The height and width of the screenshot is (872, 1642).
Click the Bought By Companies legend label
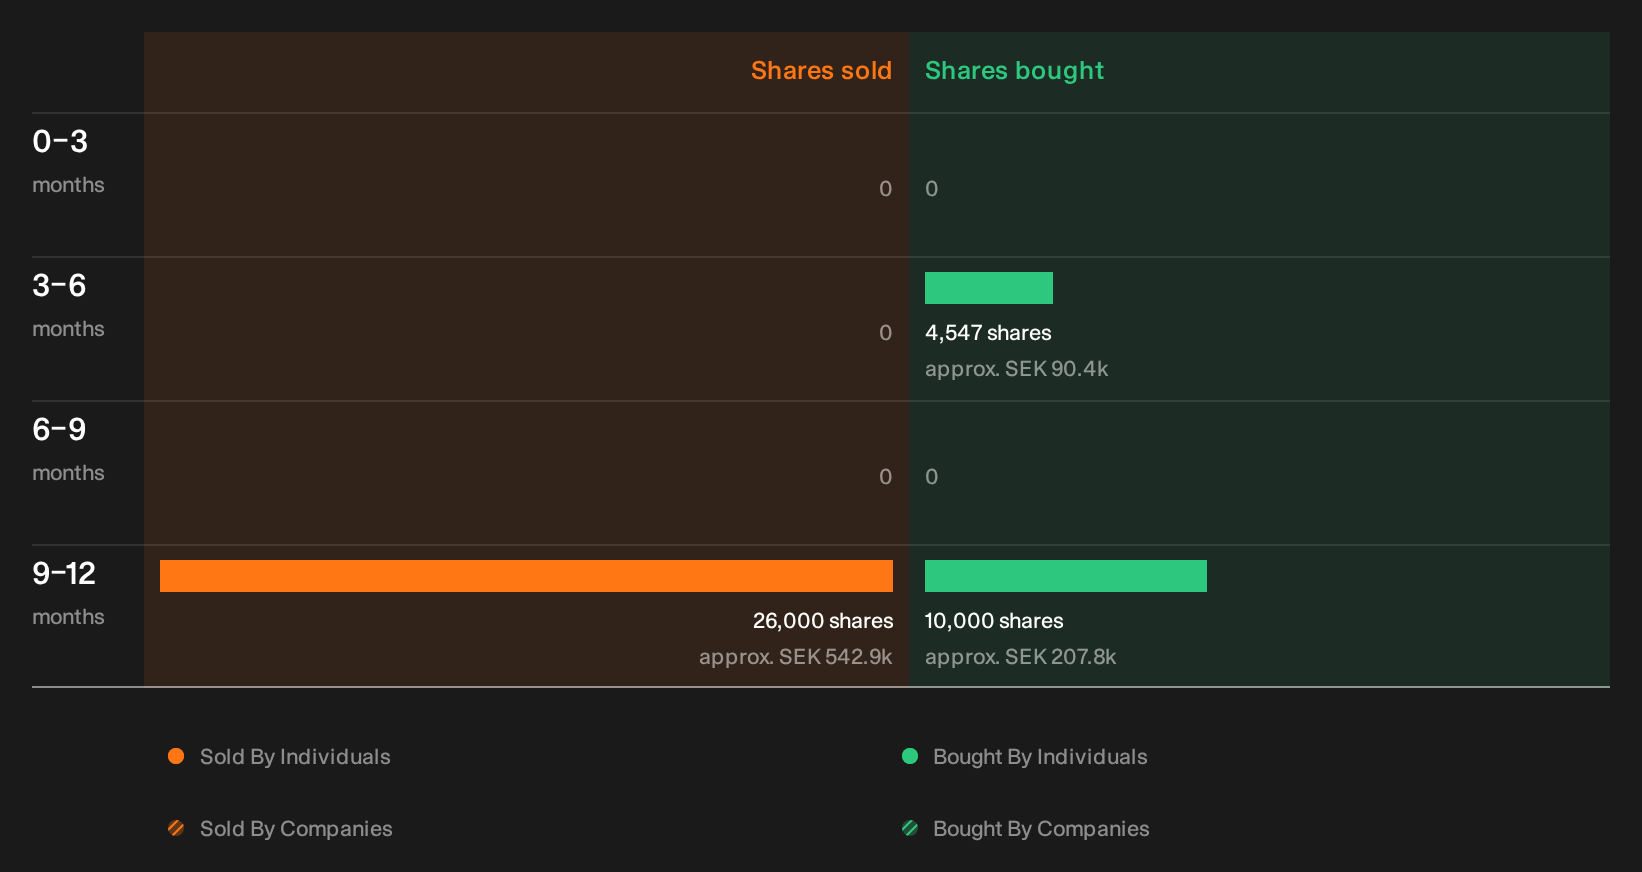point(1041,829)
